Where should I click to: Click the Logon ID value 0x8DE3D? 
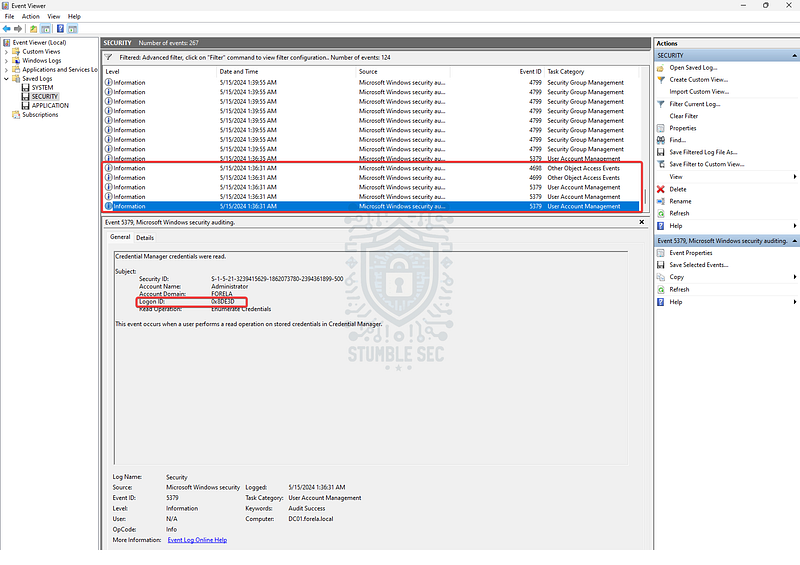click(x=222, y=302)
